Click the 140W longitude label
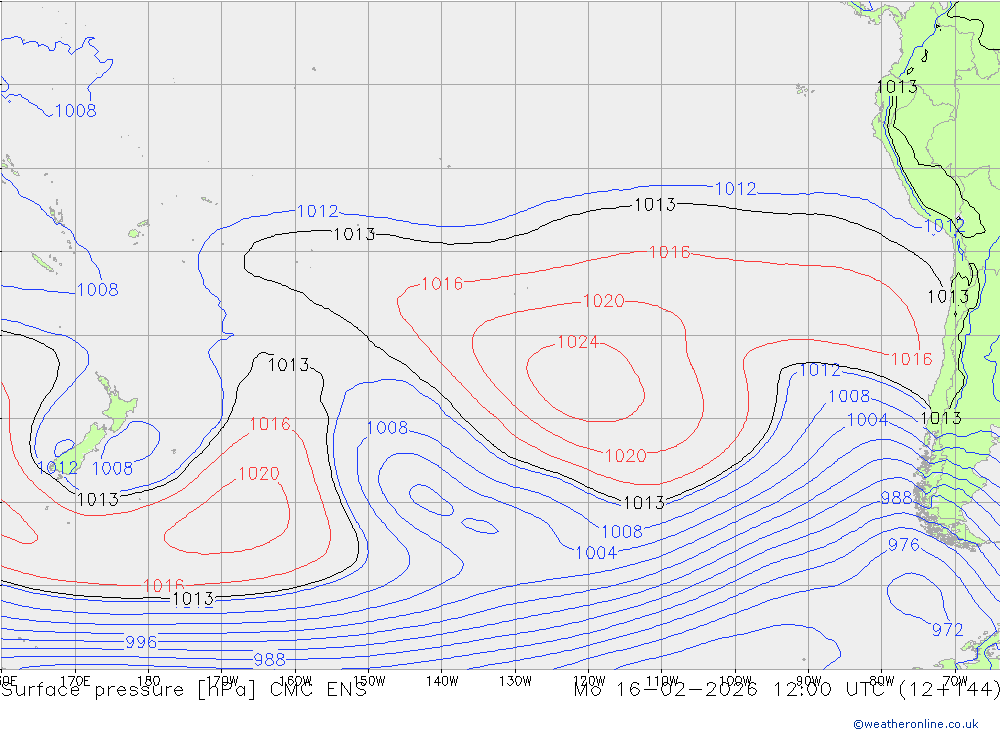This screenshot has width=1000, height=733. coord(441,680)
